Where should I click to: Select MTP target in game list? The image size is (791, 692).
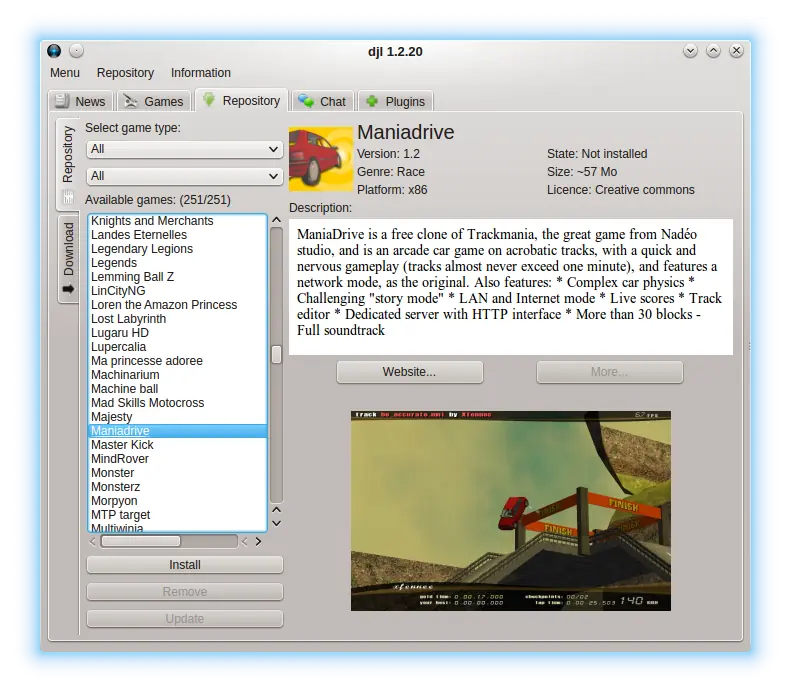pos(178,515)
